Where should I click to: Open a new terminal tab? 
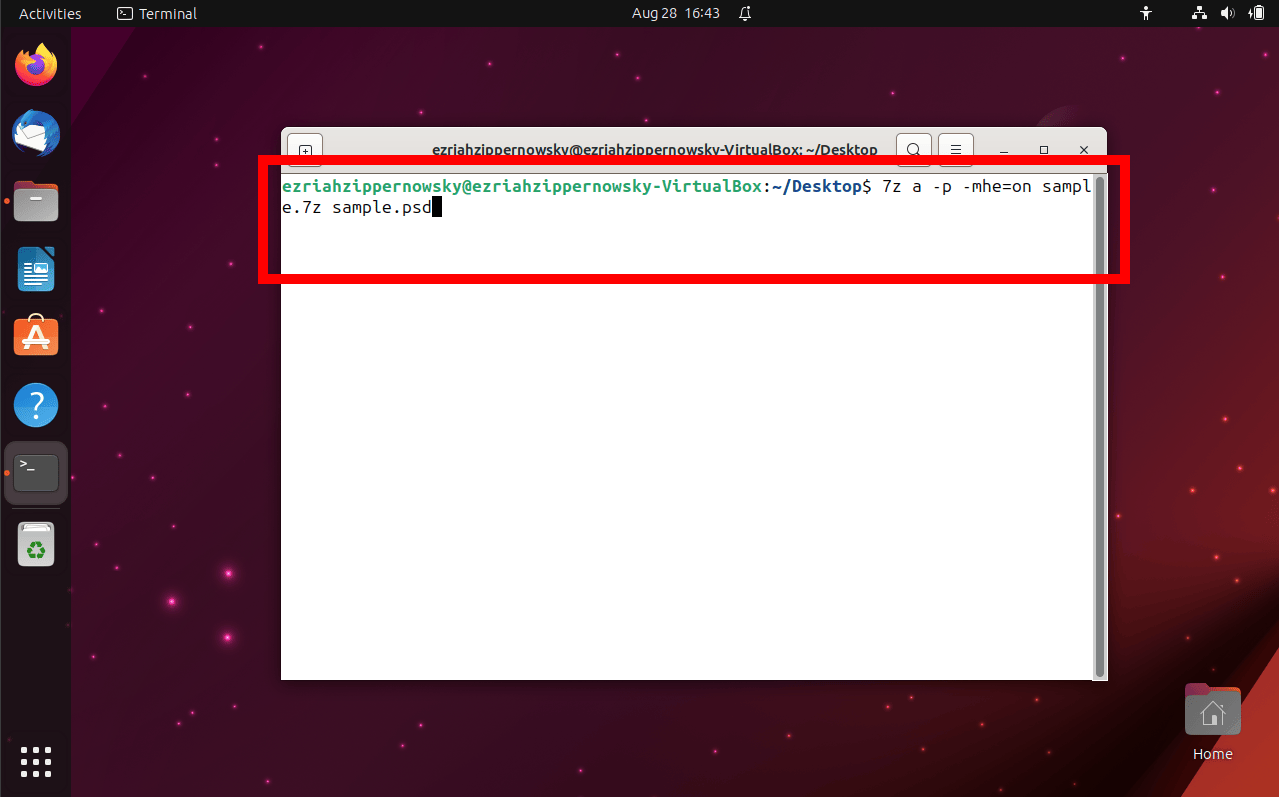[304, 149]
